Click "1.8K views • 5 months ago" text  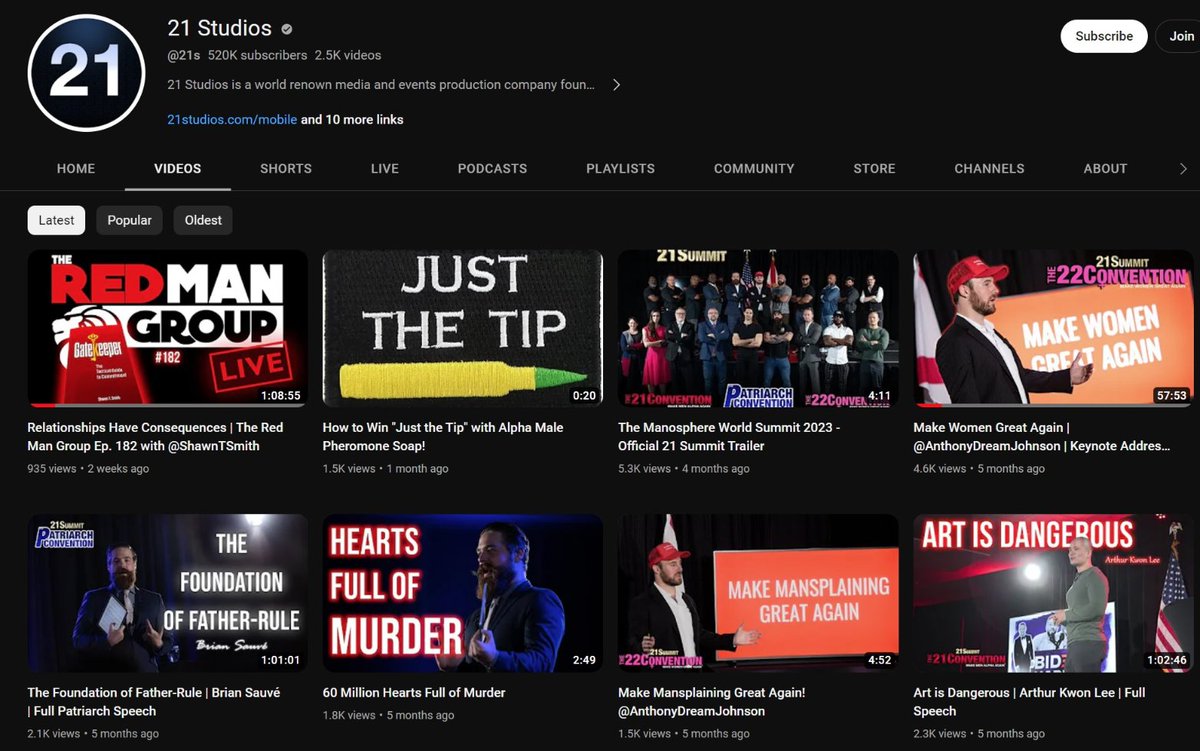388,715
